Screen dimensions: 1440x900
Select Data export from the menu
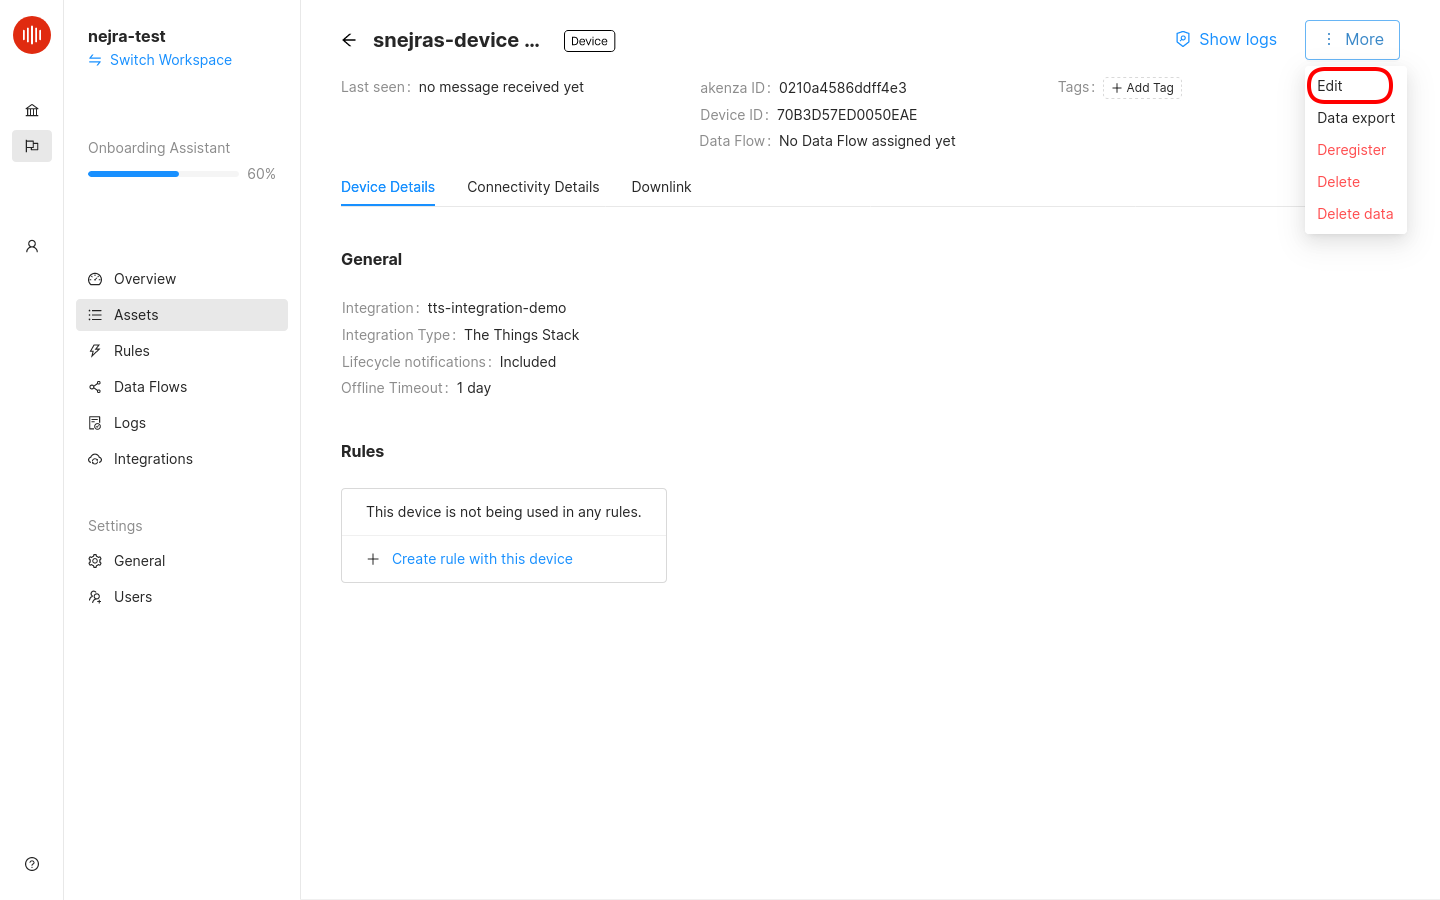(1355, 118)
